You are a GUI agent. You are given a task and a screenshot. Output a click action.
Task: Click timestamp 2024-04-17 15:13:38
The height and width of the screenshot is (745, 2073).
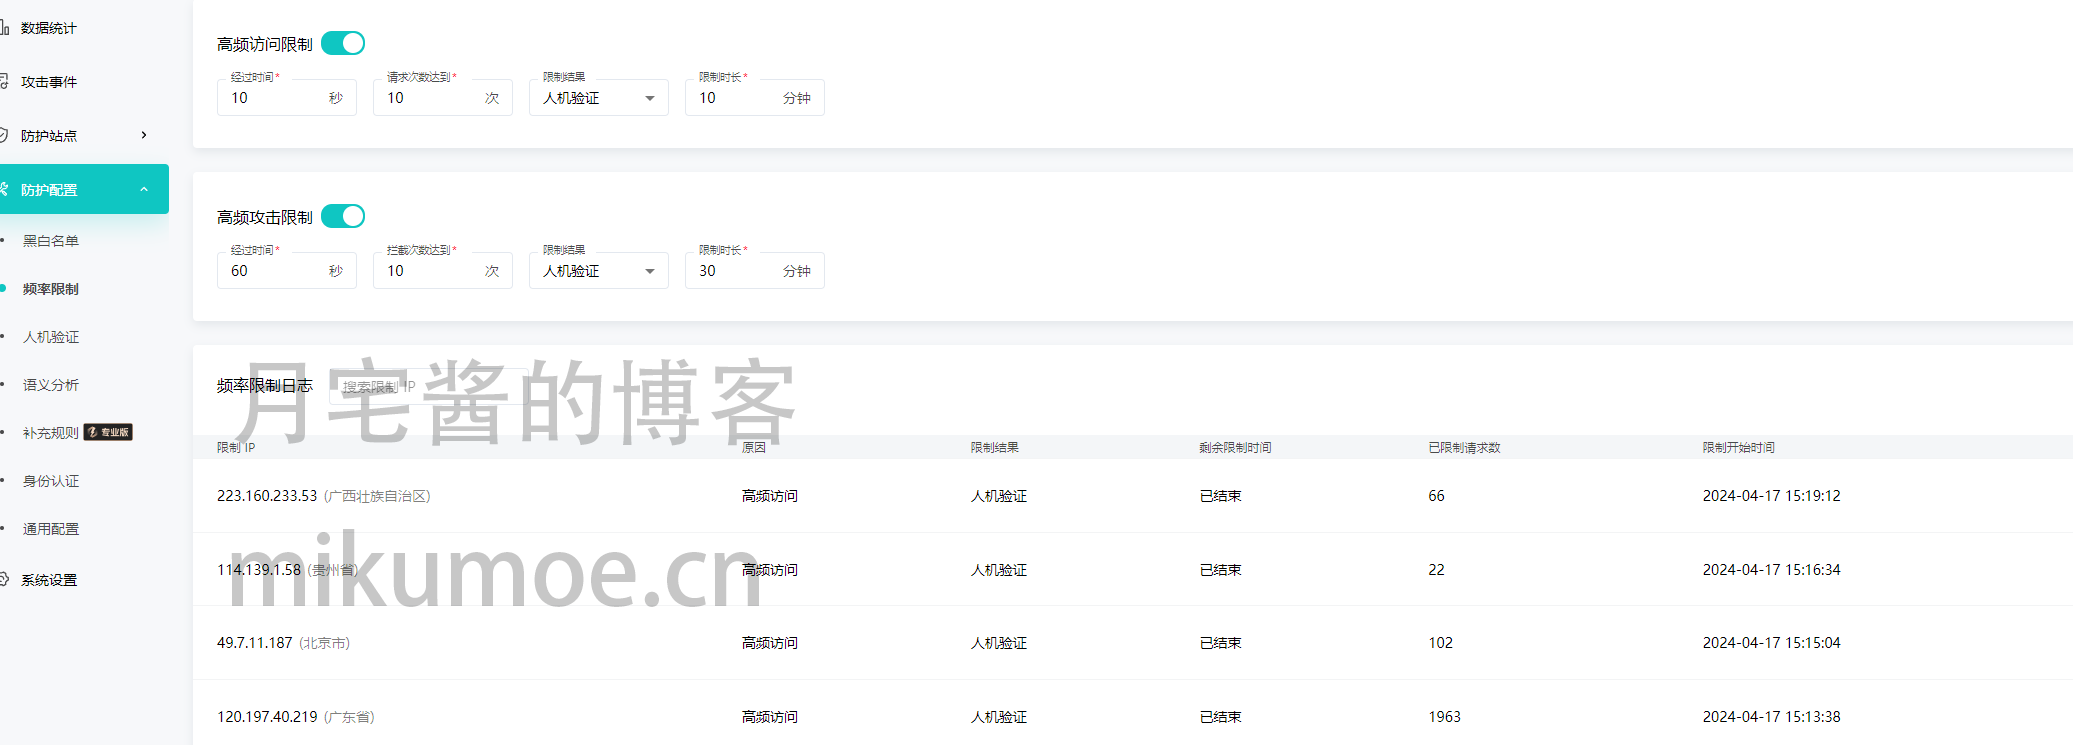click(1772, 717)
